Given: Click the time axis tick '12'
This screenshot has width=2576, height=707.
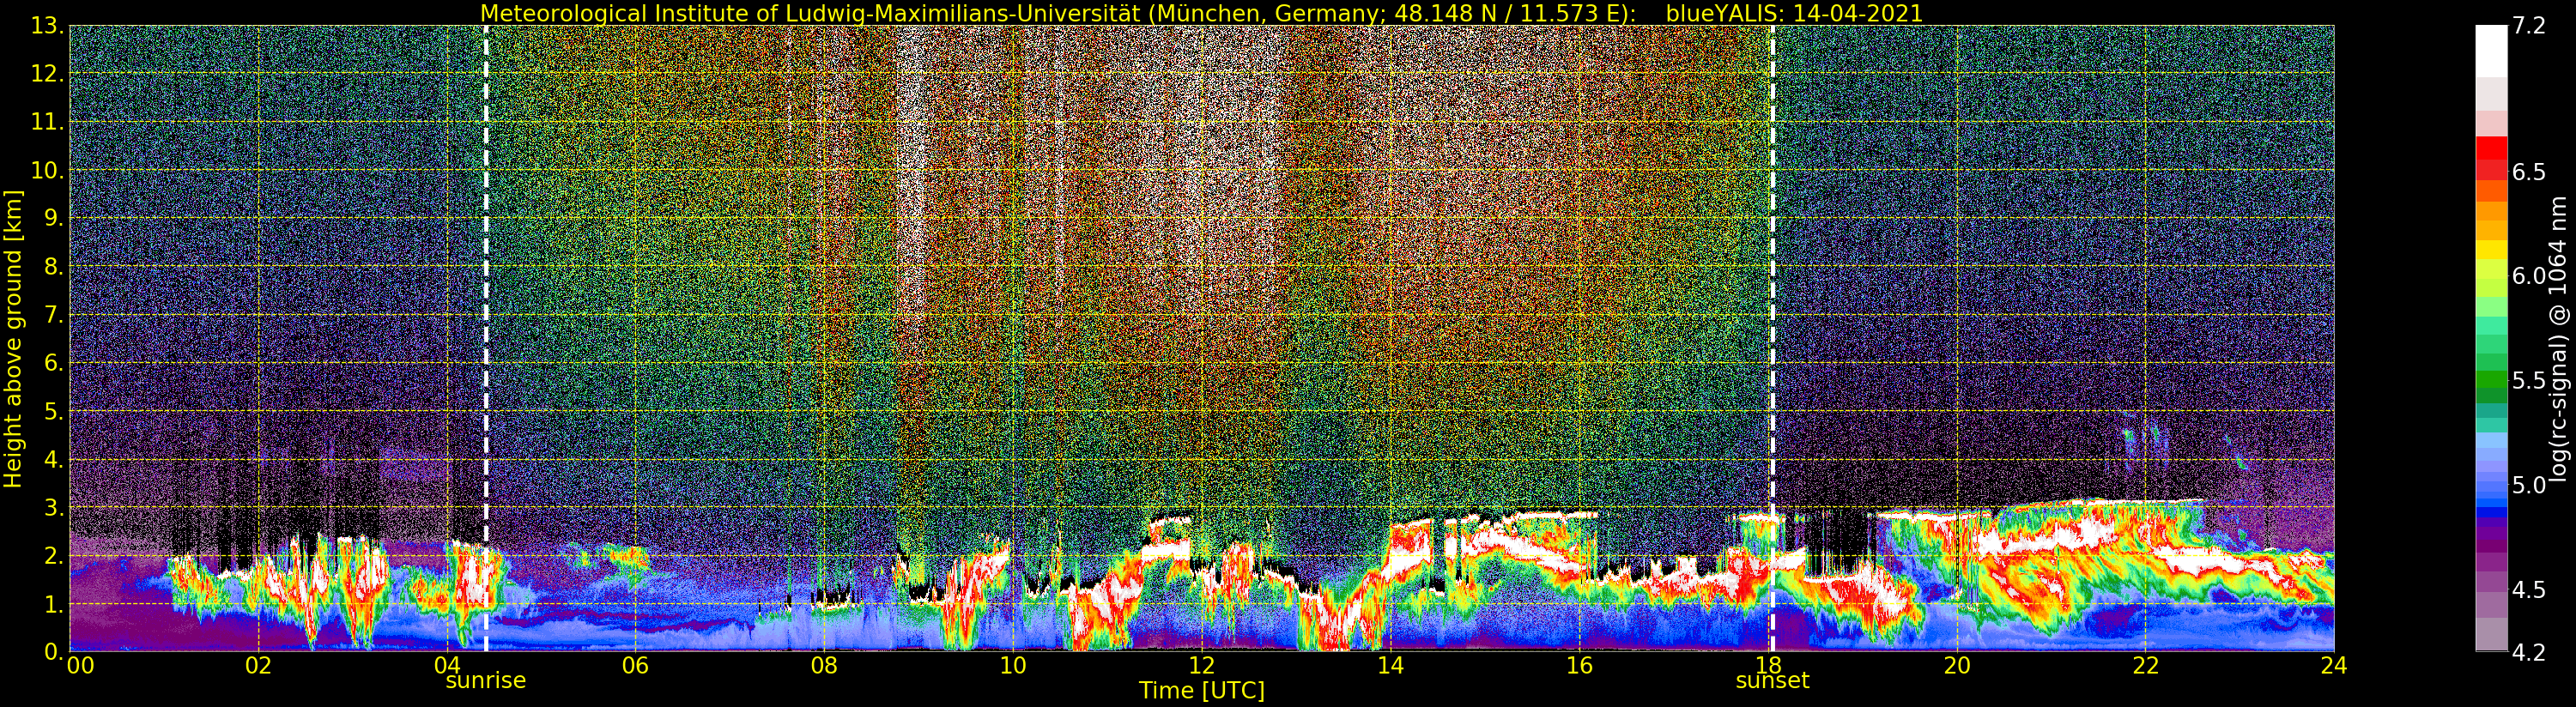Looking at the screenshot, I should (x=1201, y=665).
